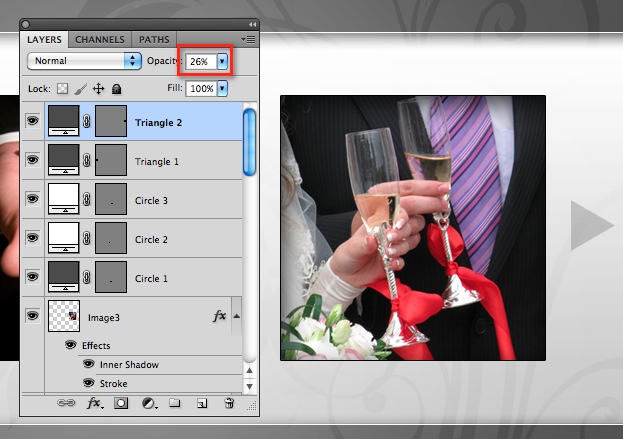Screen dimensions: 623x439
Task: Click the Fill value field
Action: click(201, 88)
